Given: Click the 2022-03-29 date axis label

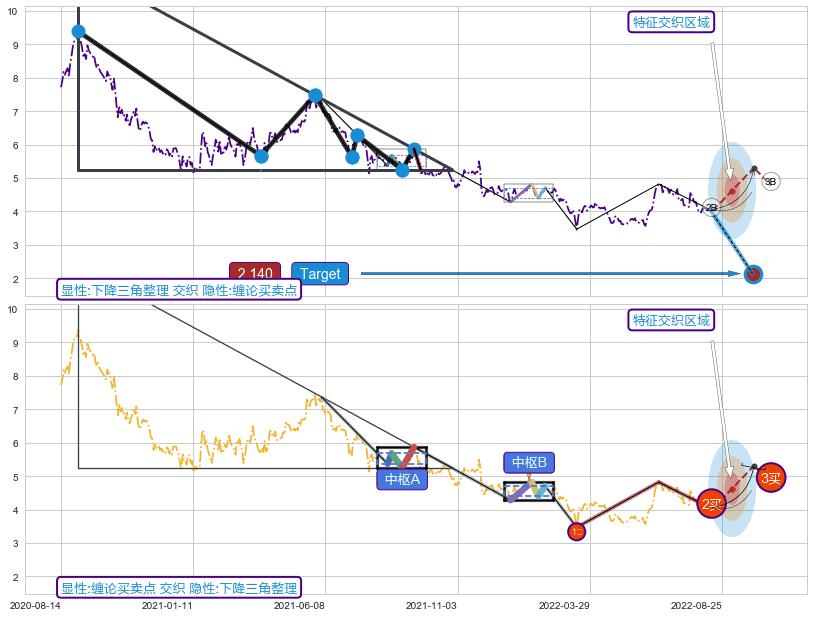Looking at the screenshot, I should (564, 605).
